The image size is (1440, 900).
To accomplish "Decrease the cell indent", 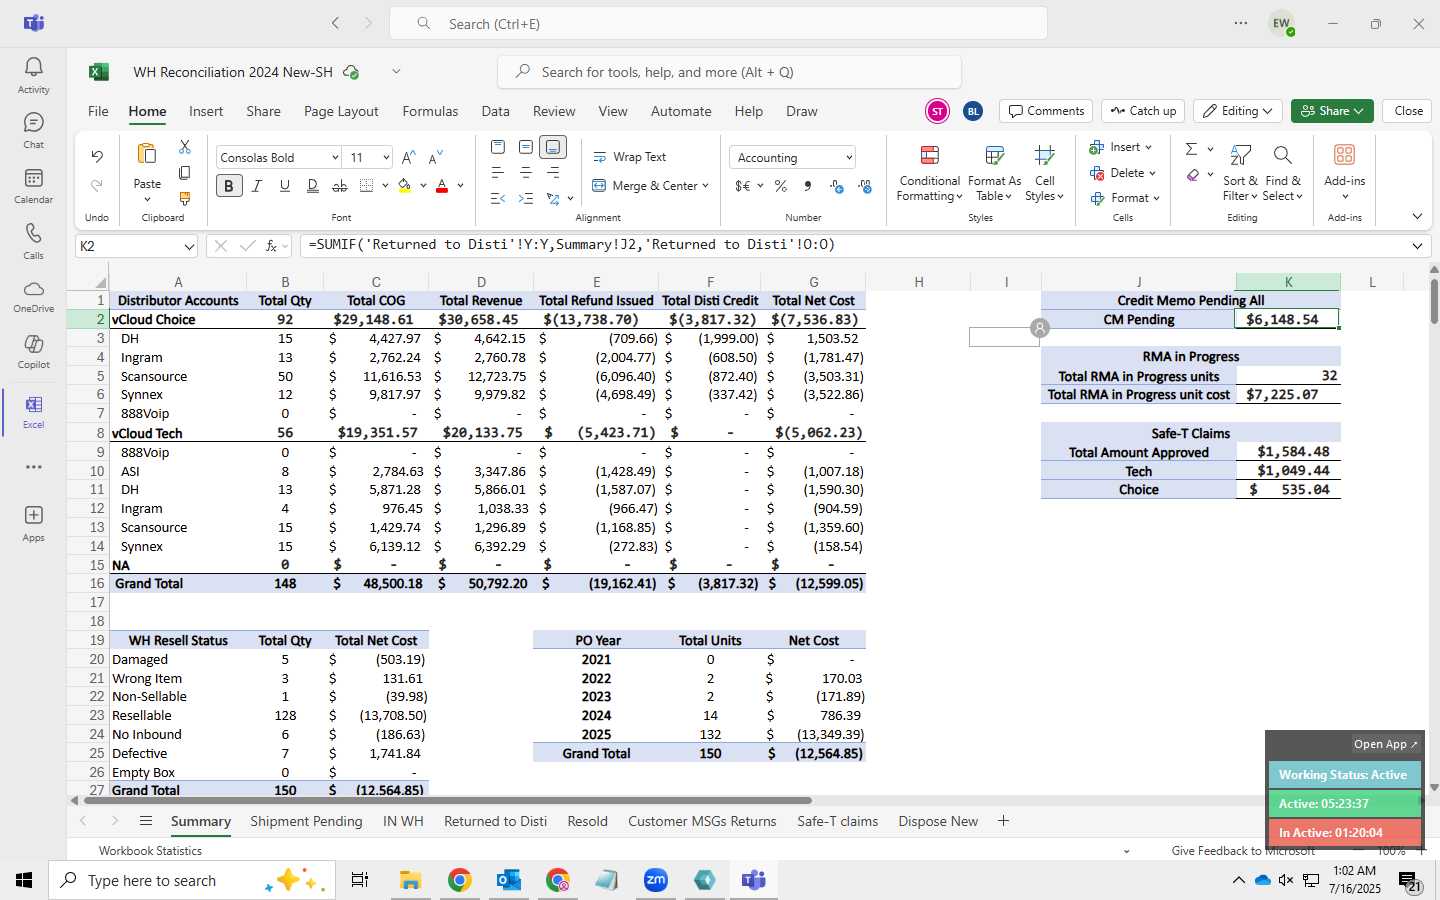I will tap(498, 199).
